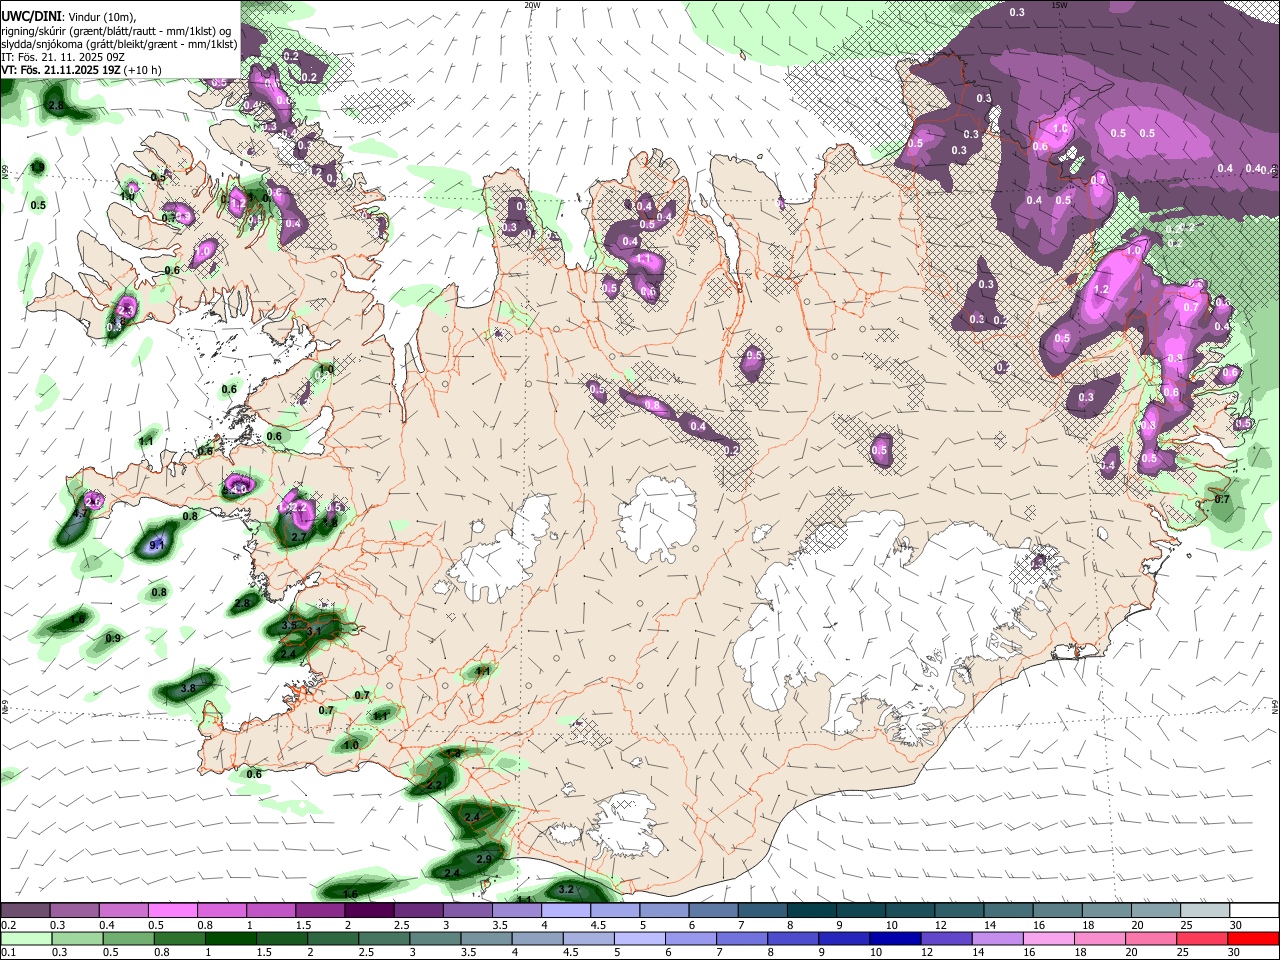Select the medium green 0.8 swatch on rain scale
The height and width of the screenshot is (960, 1280).
click(x=180, y=939)
